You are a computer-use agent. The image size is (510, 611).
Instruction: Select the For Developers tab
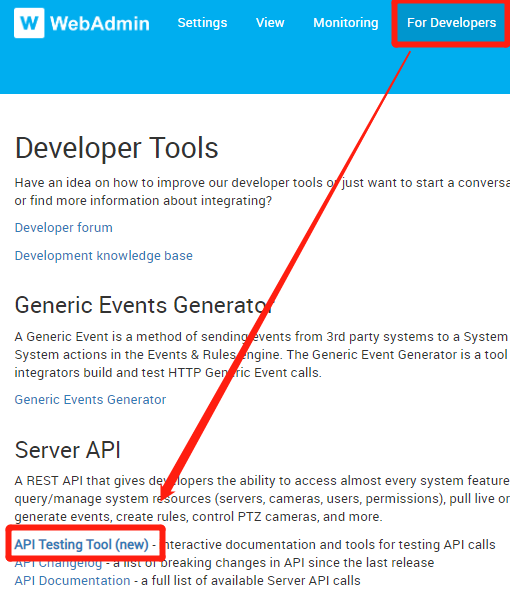(451, 23)
